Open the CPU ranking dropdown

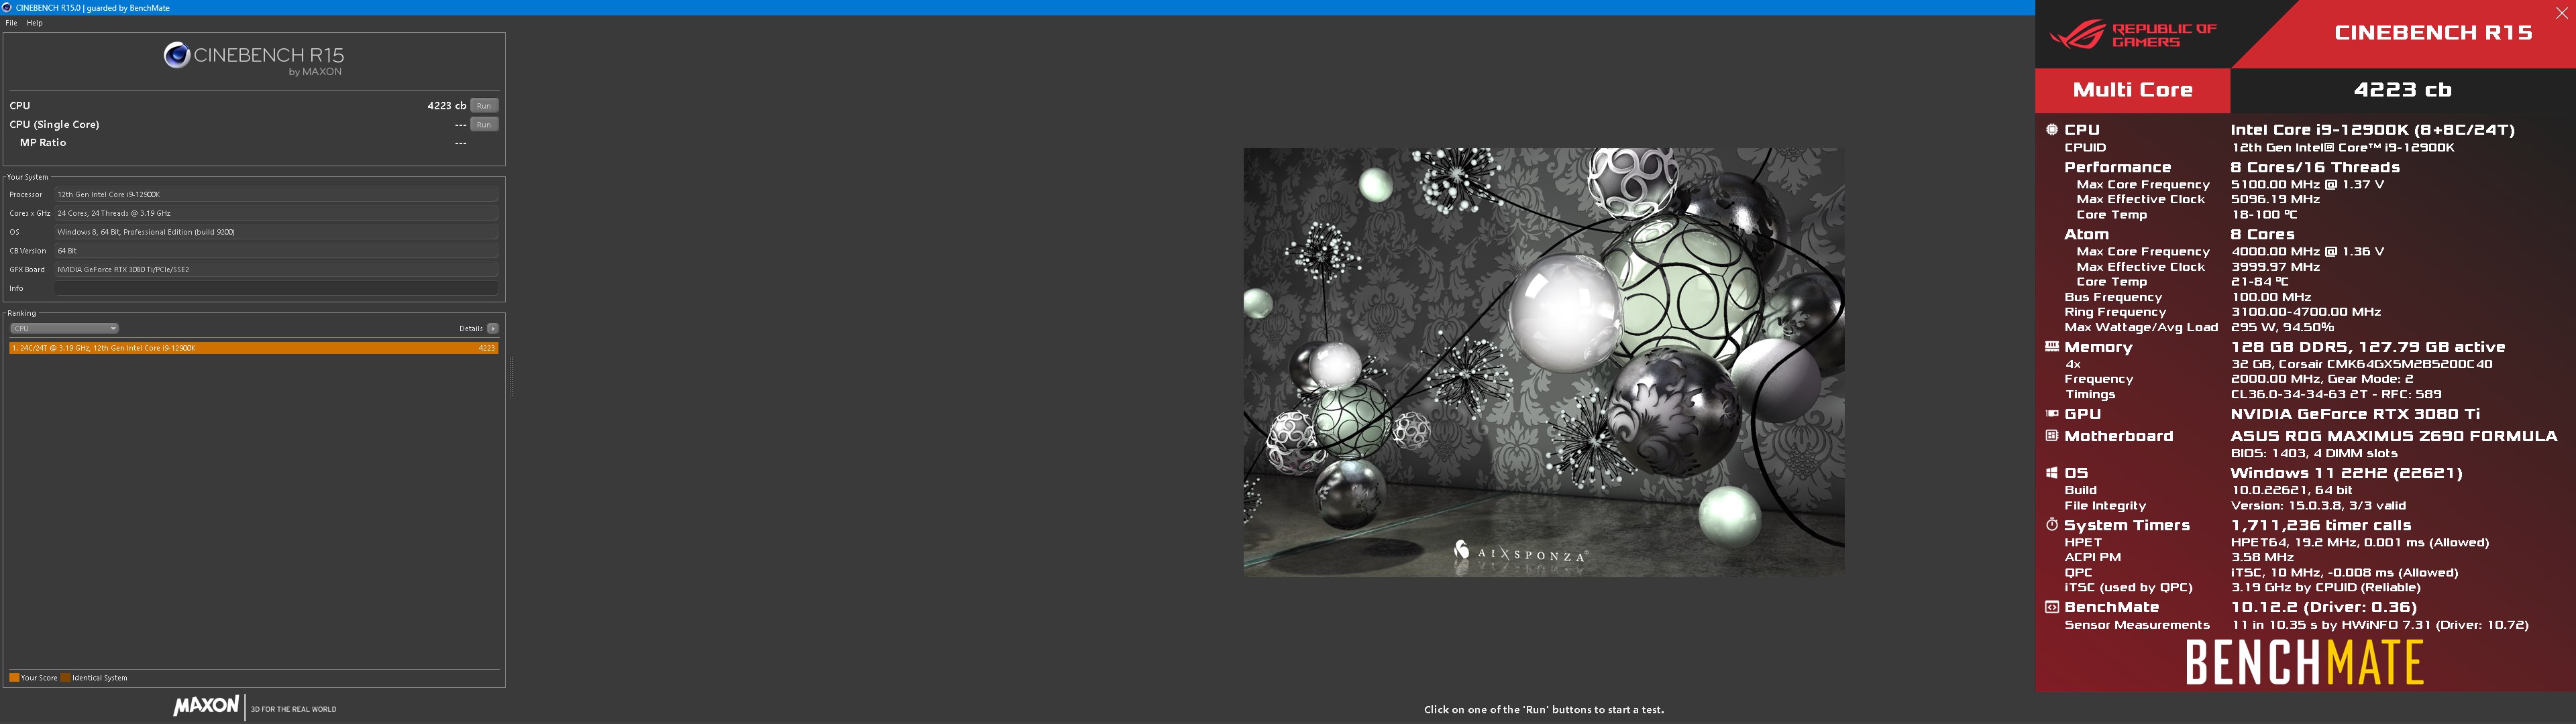pos(64,328)
